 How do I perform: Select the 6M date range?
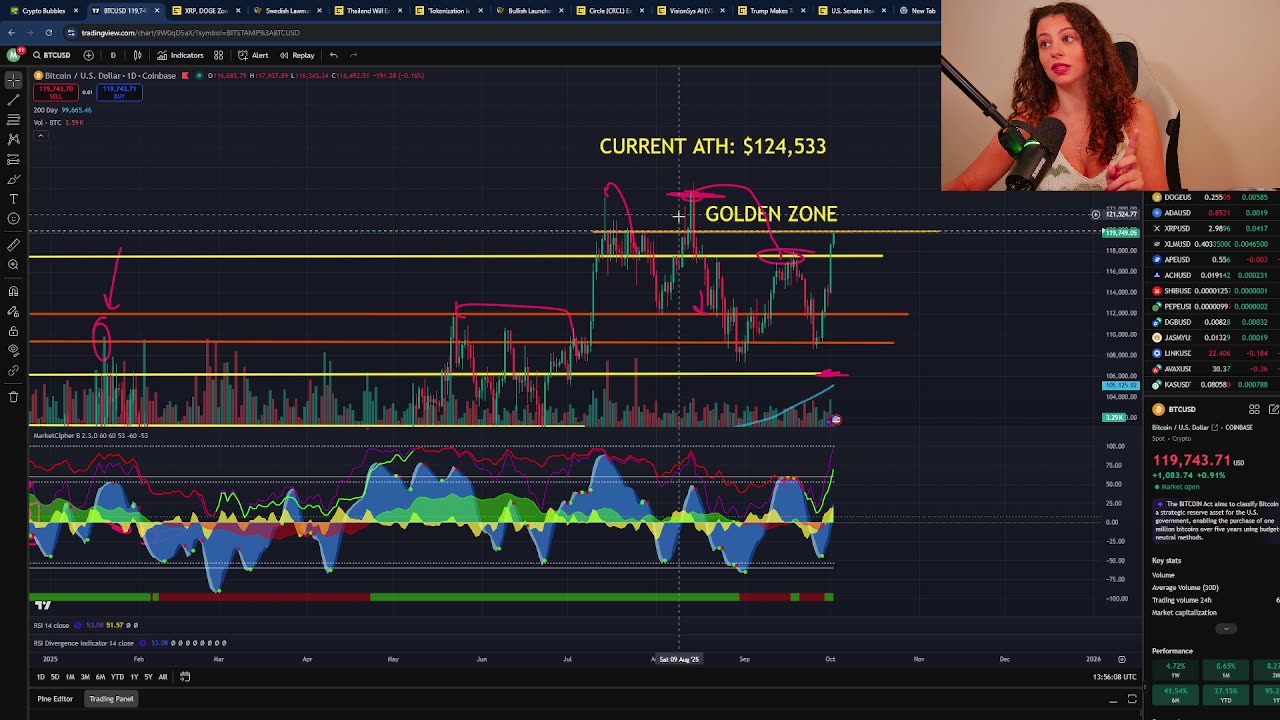(x=100, y=677)
